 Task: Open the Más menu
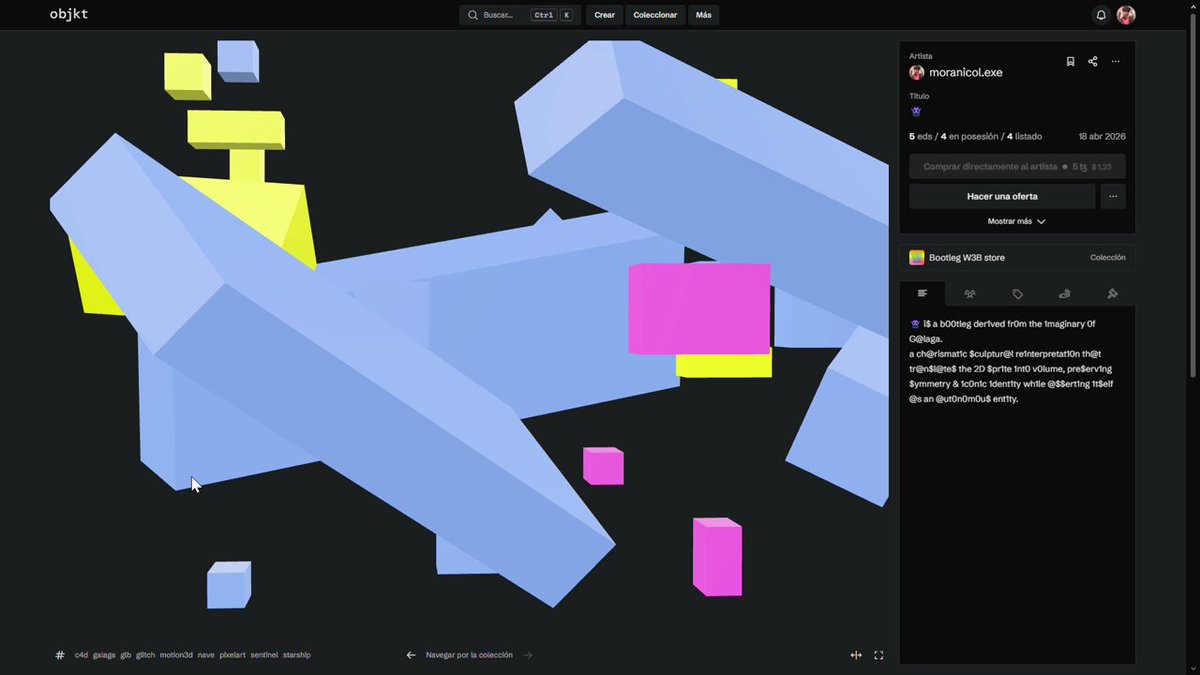[704, 15]
